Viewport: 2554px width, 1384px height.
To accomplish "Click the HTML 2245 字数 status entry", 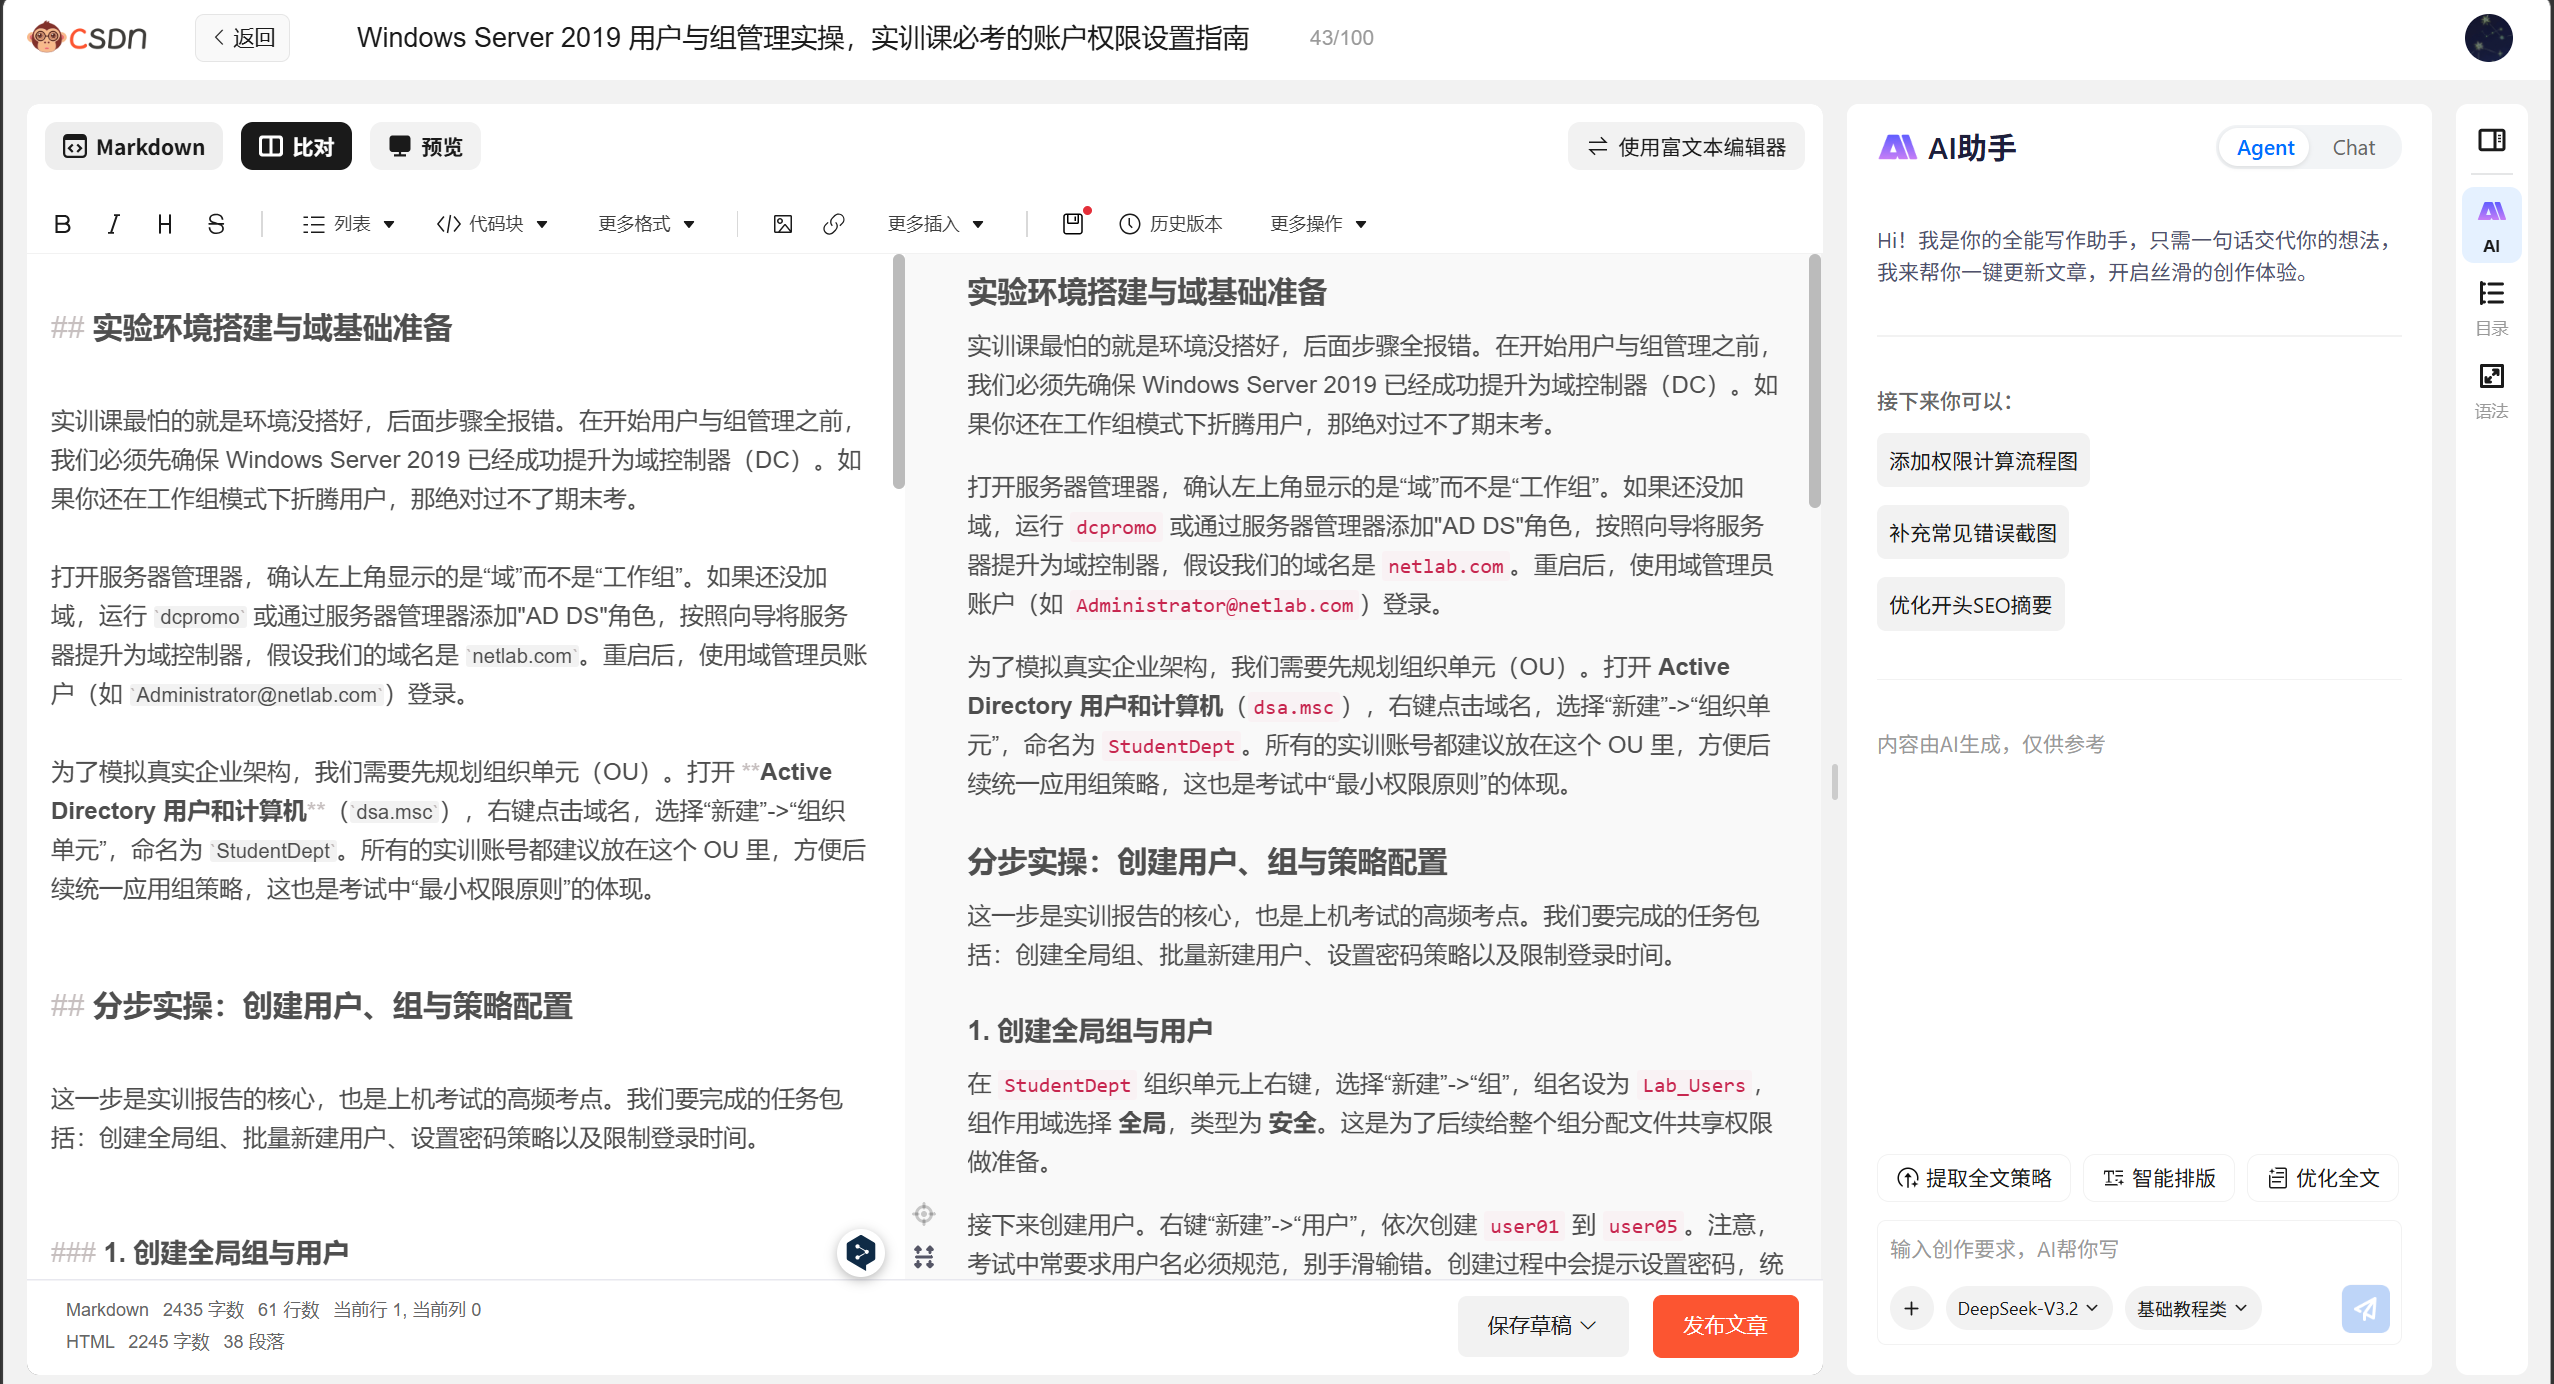I will pos(138,1341).
